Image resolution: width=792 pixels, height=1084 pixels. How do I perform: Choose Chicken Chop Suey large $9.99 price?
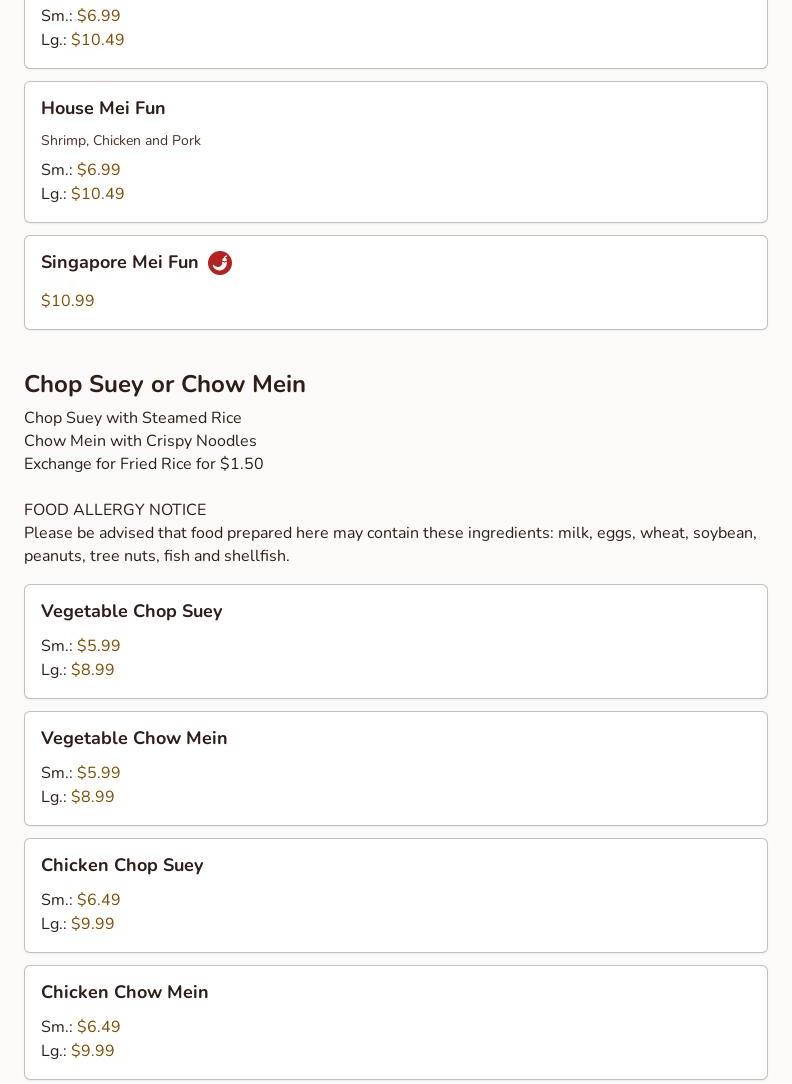tap(92, 924)
